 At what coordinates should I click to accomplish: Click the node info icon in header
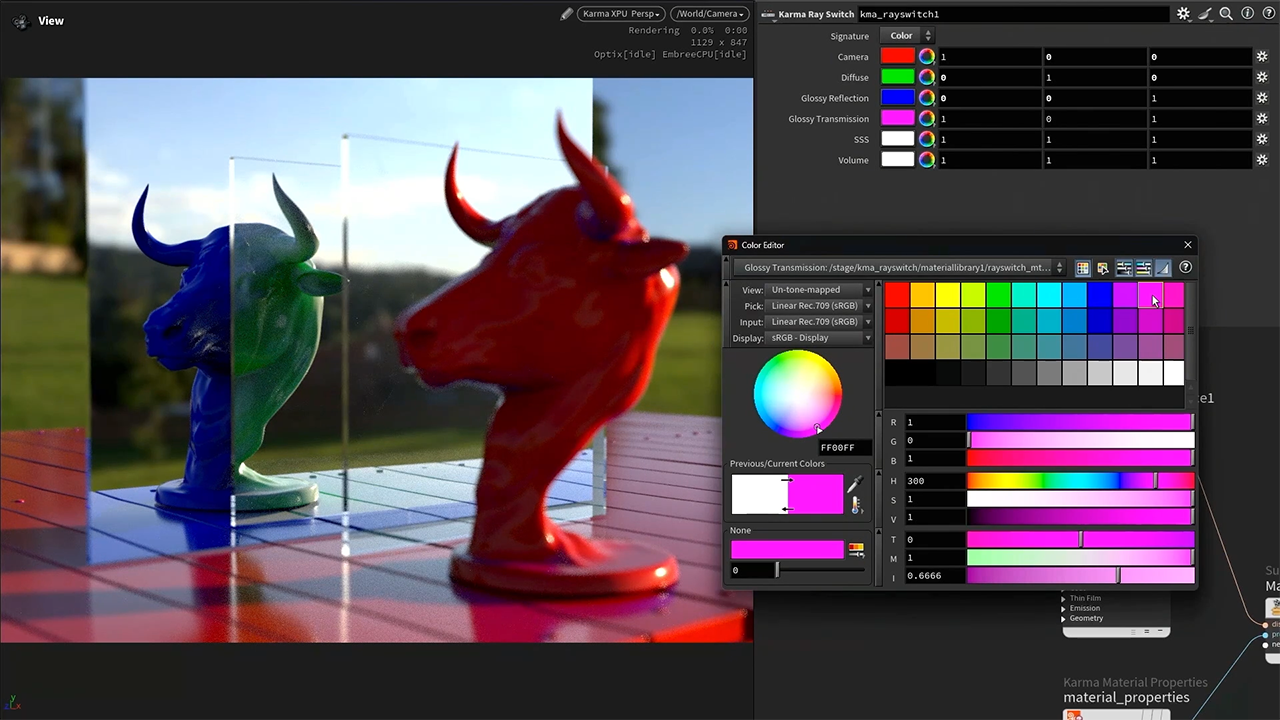[x=1247, y=14]
